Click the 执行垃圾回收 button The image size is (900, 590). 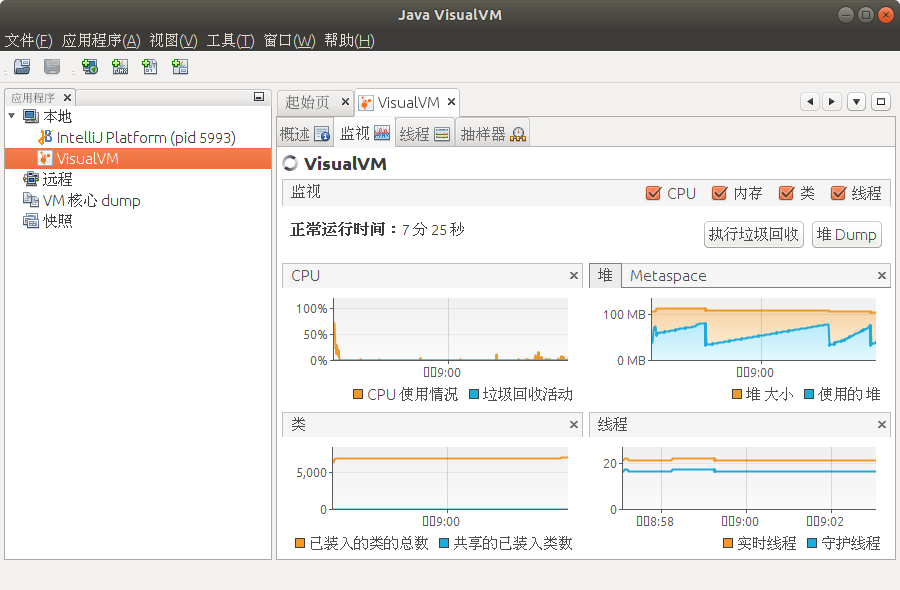point(753,234)
